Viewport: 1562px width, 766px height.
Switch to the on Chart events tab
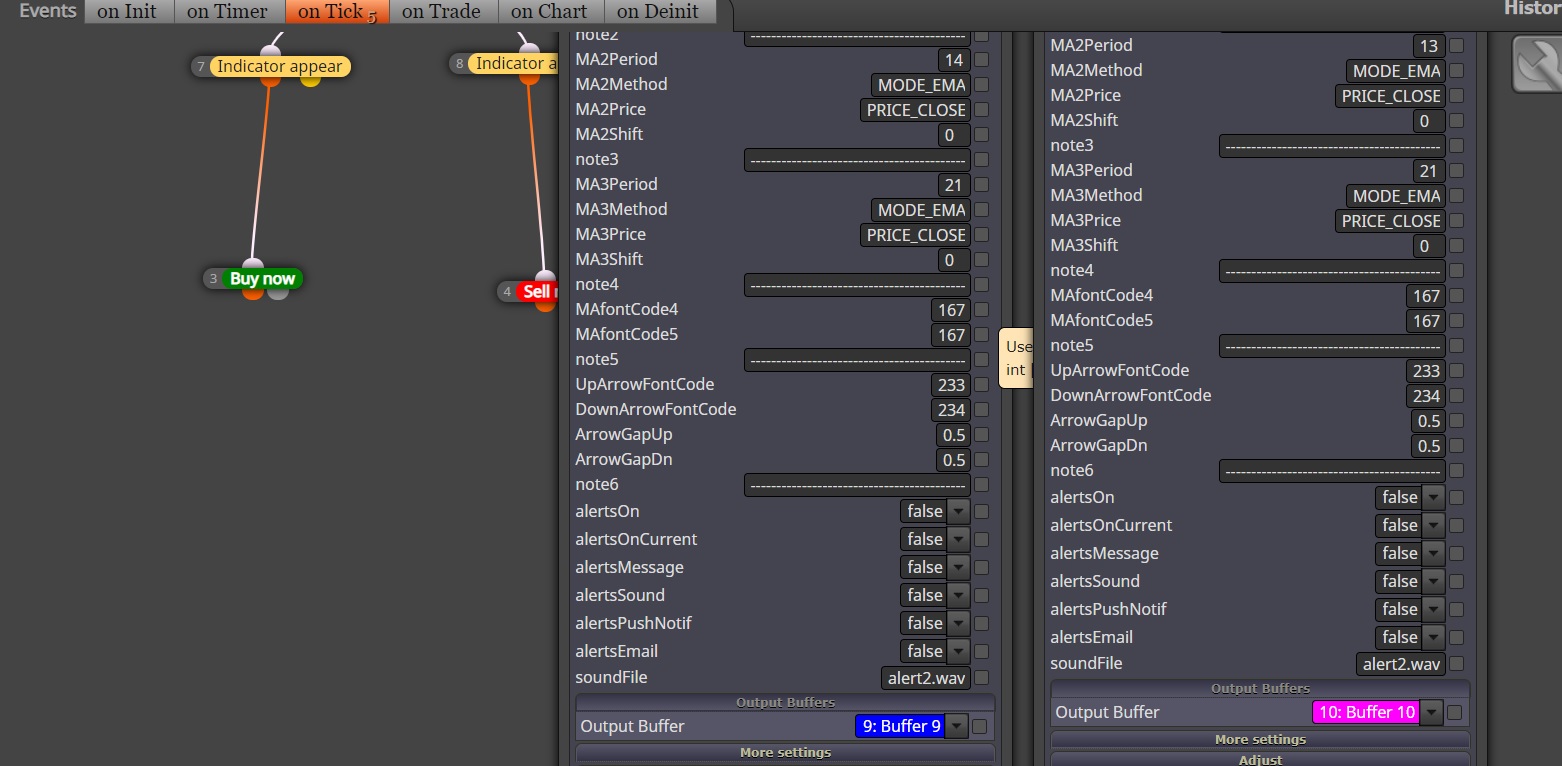point(549,12)
